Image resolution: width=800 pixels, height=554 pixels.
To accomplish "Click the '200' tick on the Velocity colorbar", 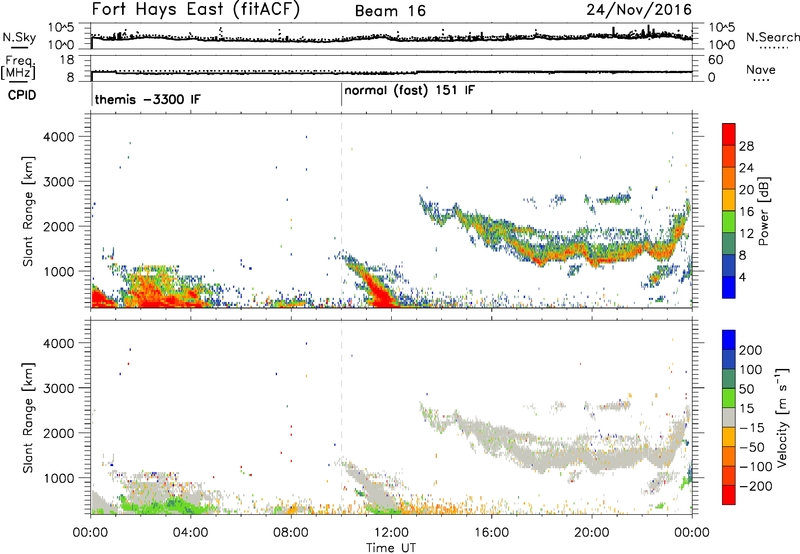I will (751, 350).
